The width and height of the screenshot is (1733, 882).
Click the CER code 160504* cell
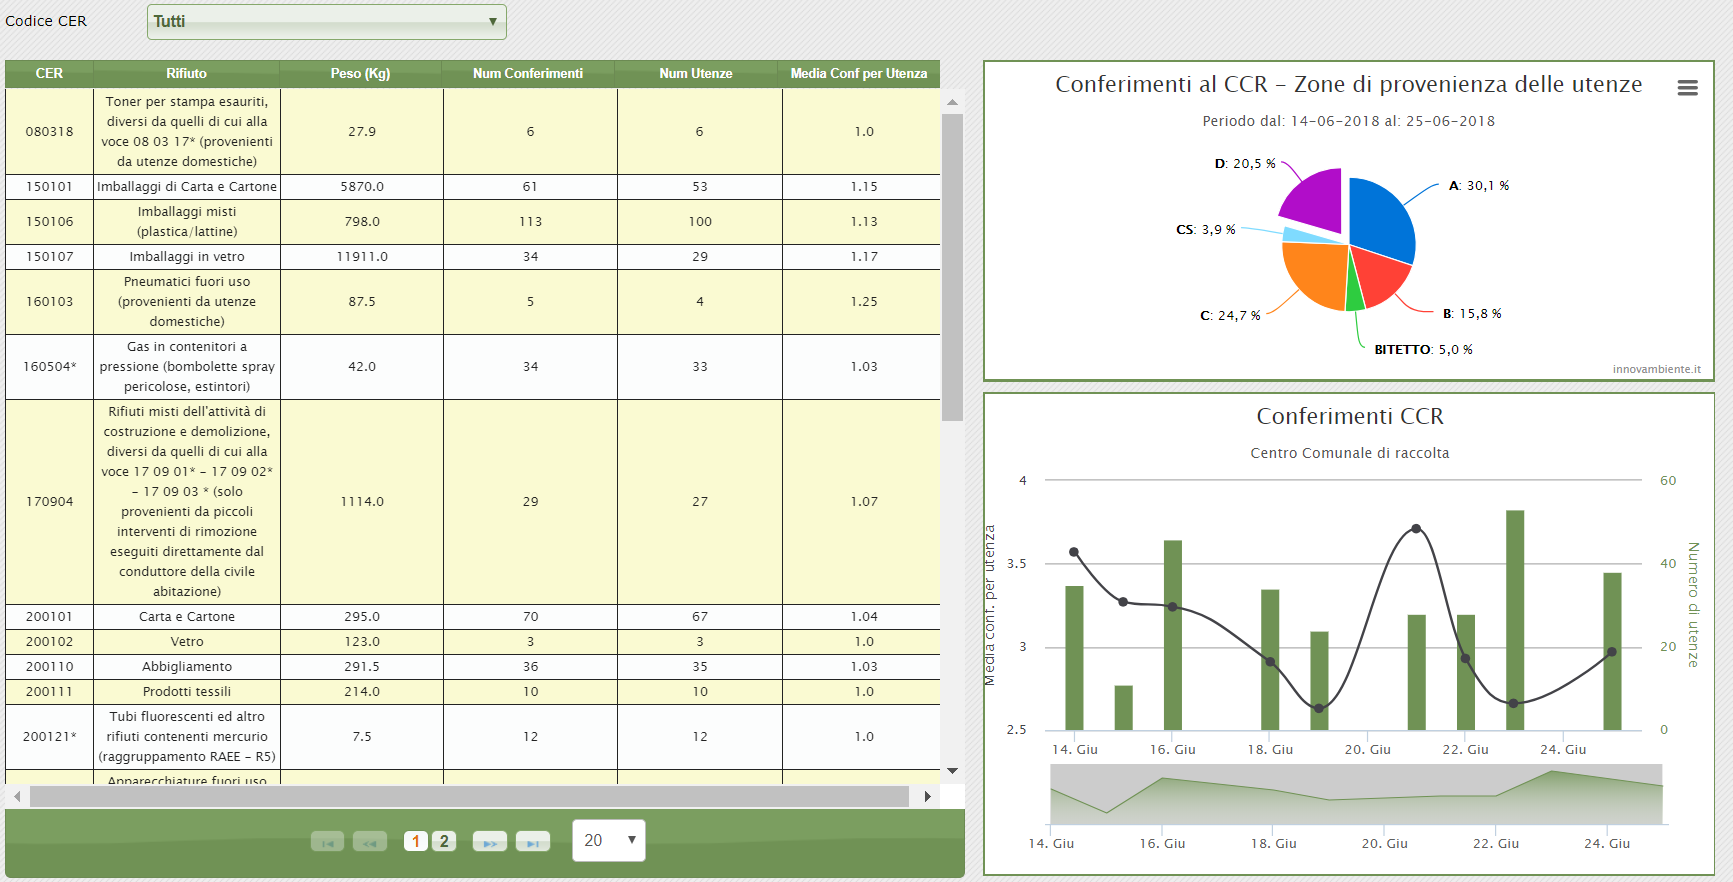[x=49, y=366]
